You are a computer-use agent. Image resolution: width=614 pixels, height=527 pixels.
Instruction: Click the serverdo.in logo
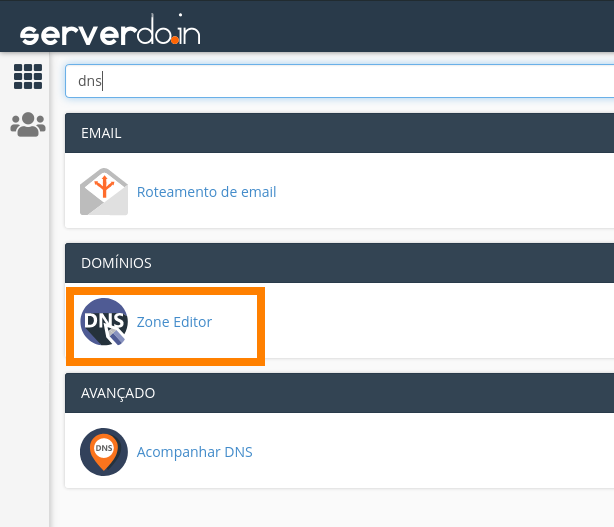coord(110,32)
